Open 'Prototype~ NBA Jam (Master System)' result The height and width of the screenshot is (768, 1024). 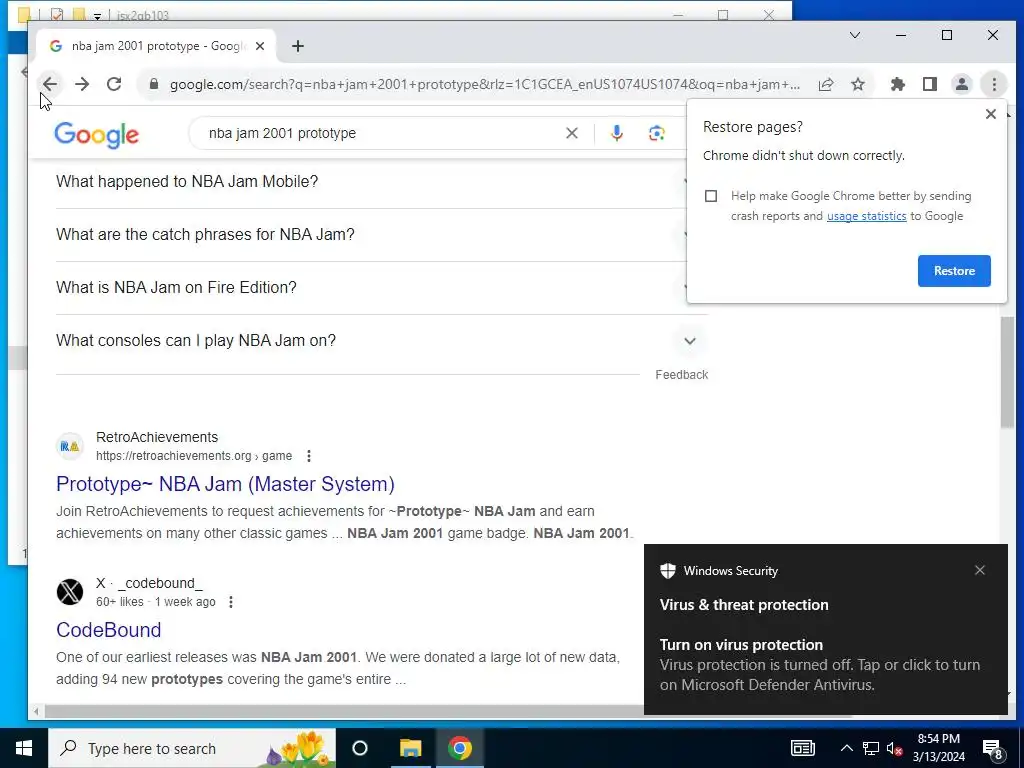[225, 484]
